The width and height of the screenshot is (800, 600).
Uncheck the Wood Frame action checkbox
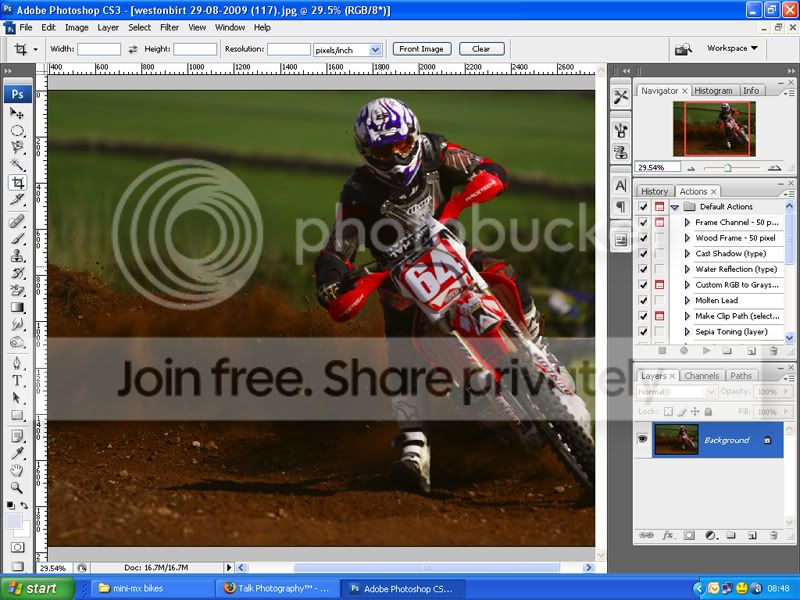coord(643,238)
